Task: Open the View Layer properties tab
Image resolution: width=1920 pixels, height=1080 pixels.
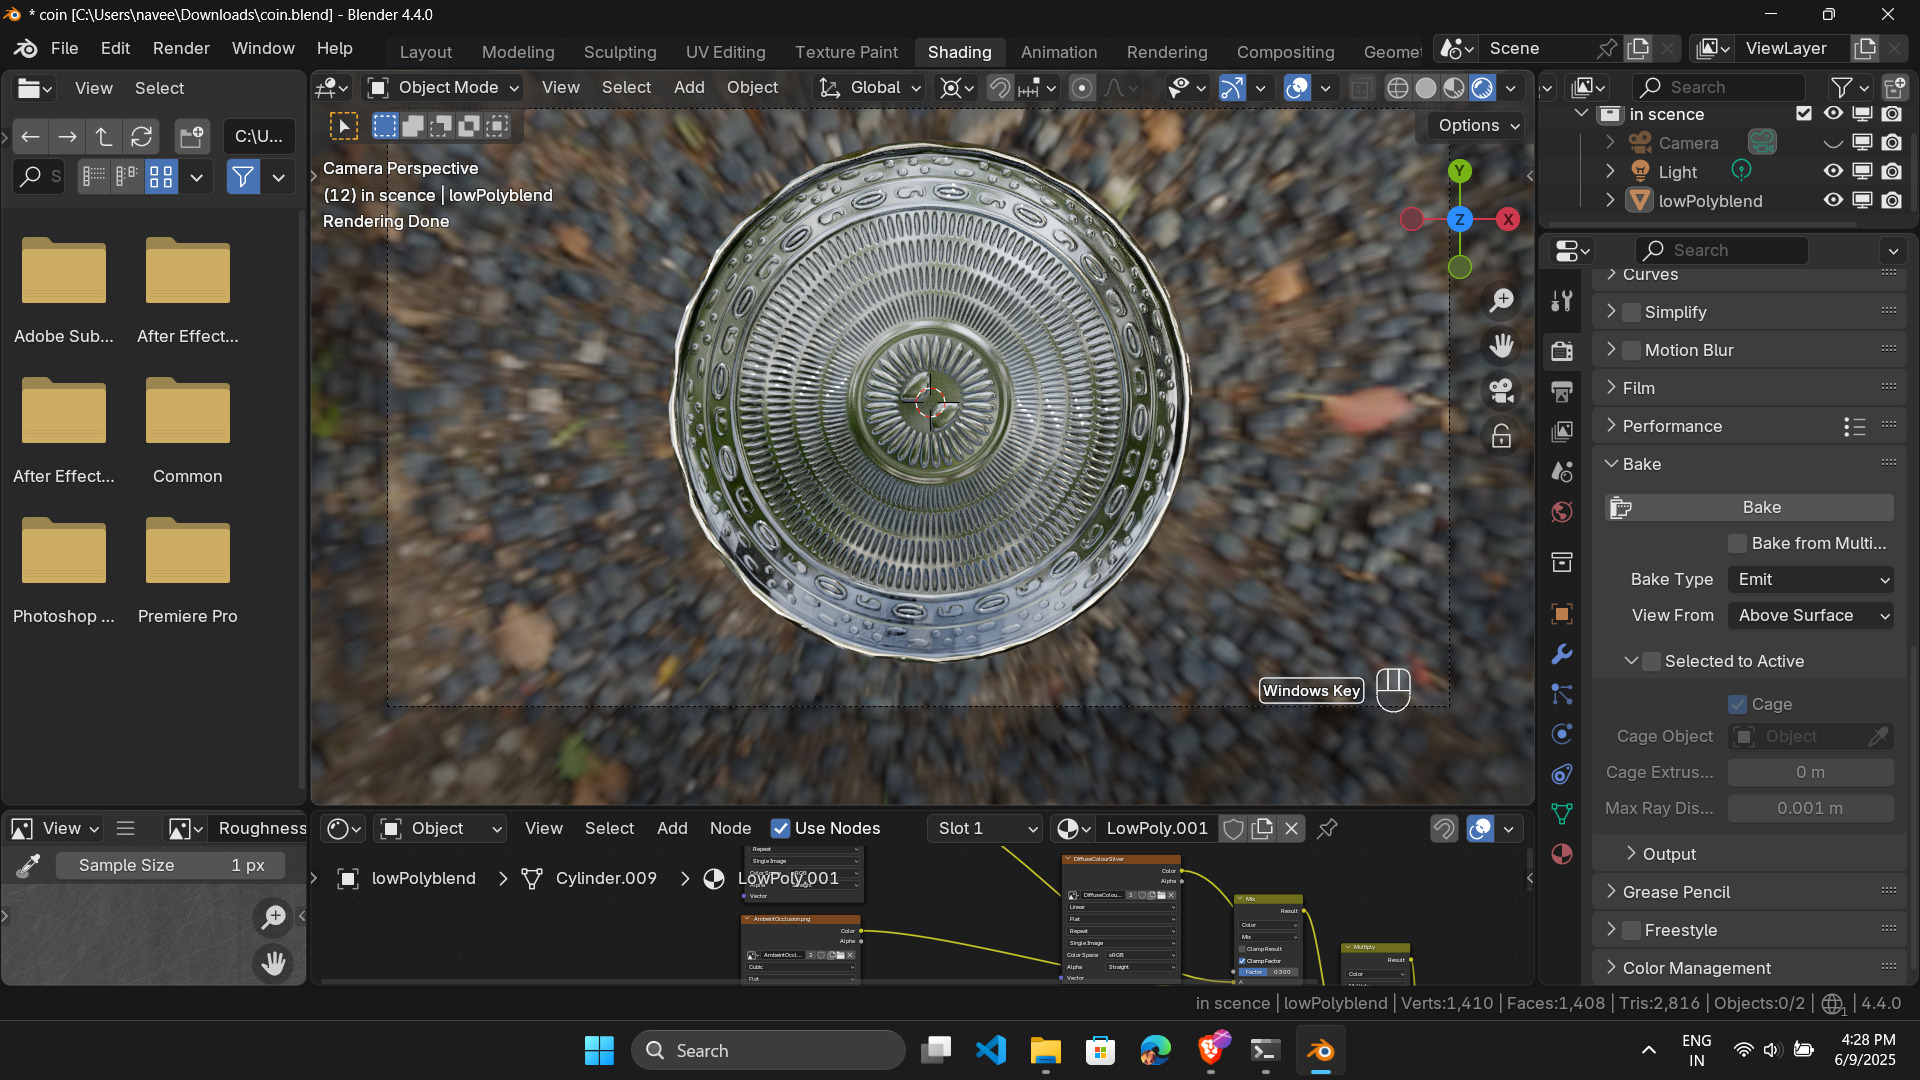Action: click(x=1562, y=431)
